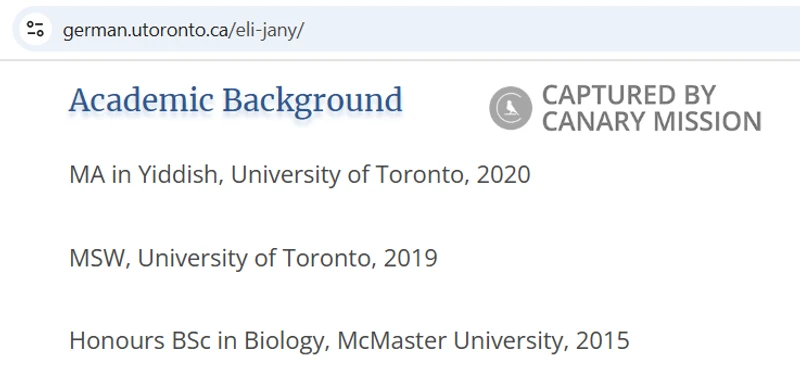Click University of Toronto in the MSW line
The image size is (800, 382).
pos(256,258)
